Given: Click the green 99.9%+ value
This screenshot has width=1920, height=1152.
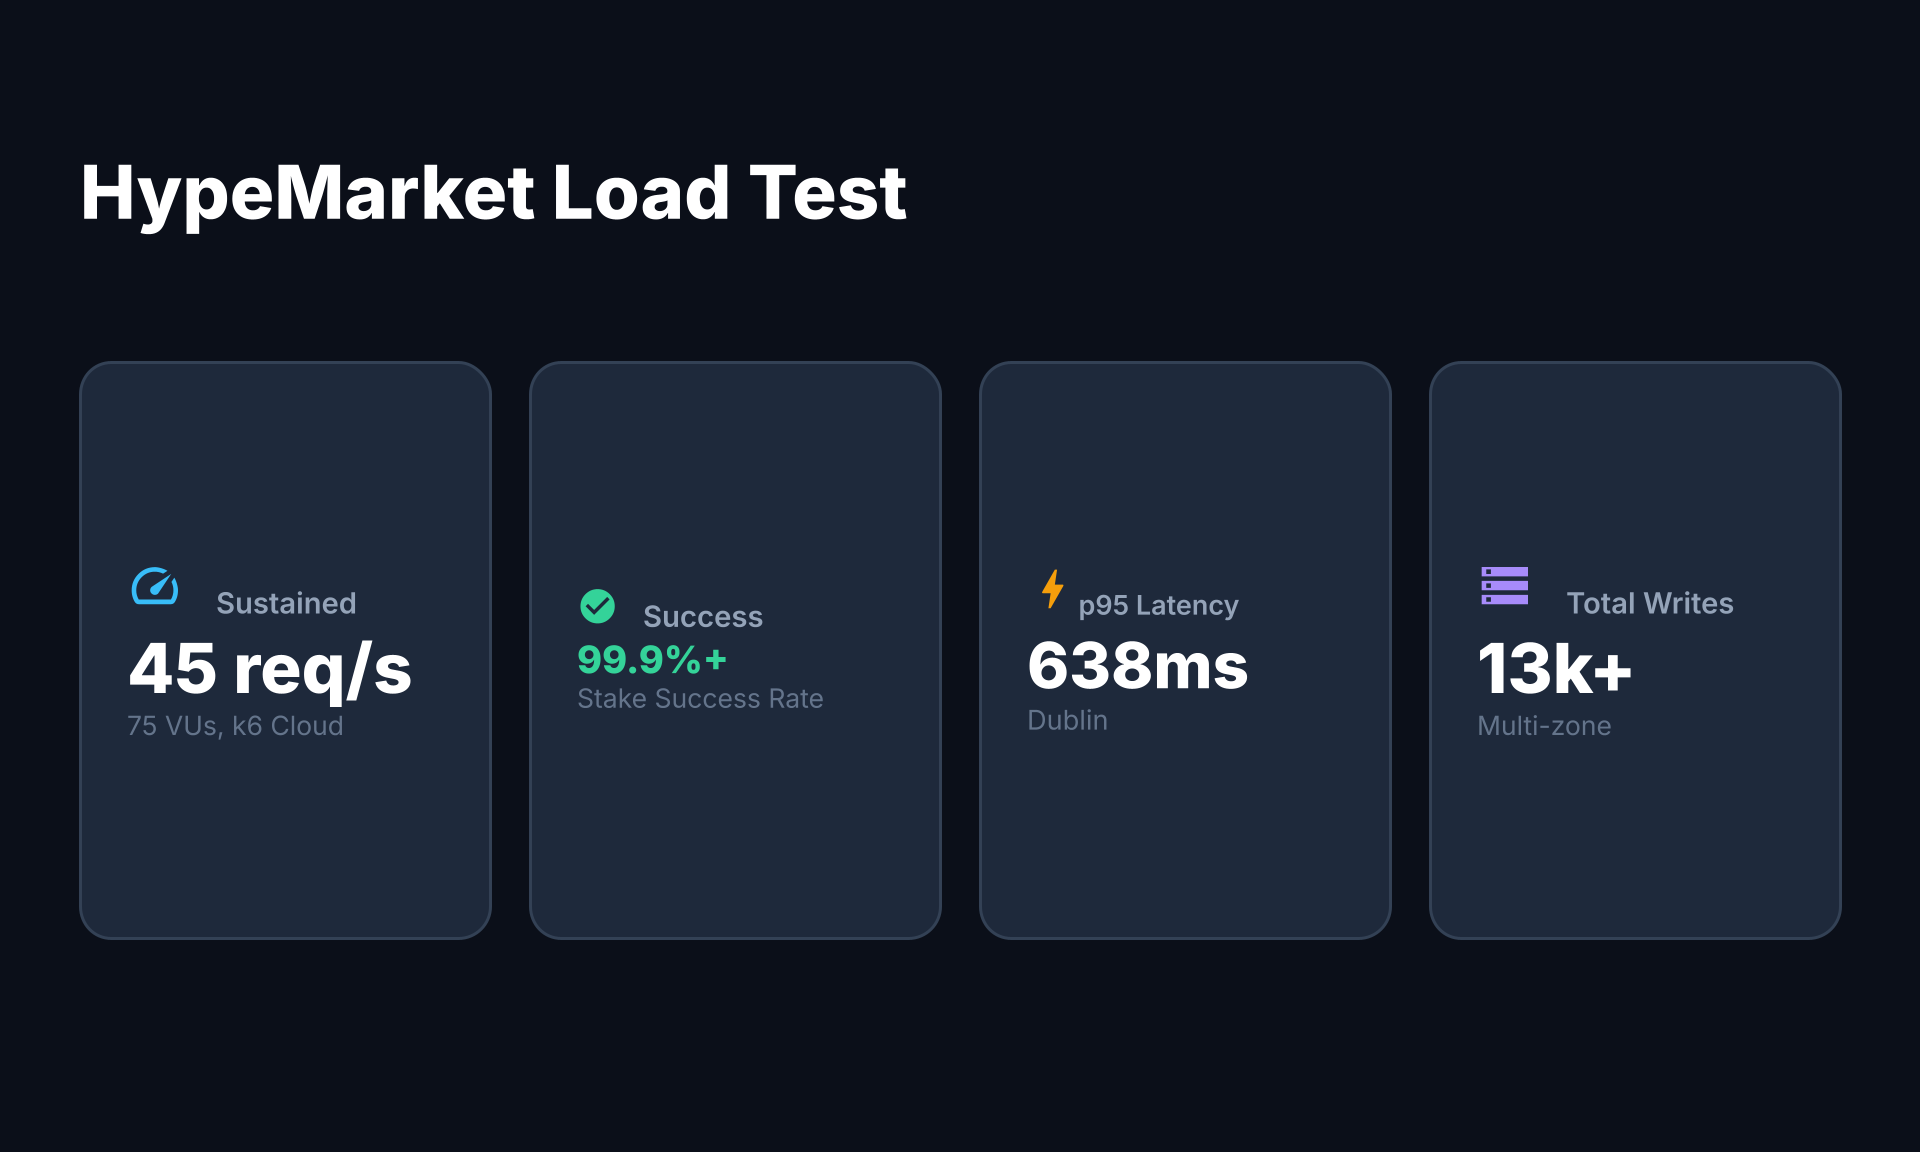Looking at the screenshot, I should pyautogui.click(x=652, y=660).
